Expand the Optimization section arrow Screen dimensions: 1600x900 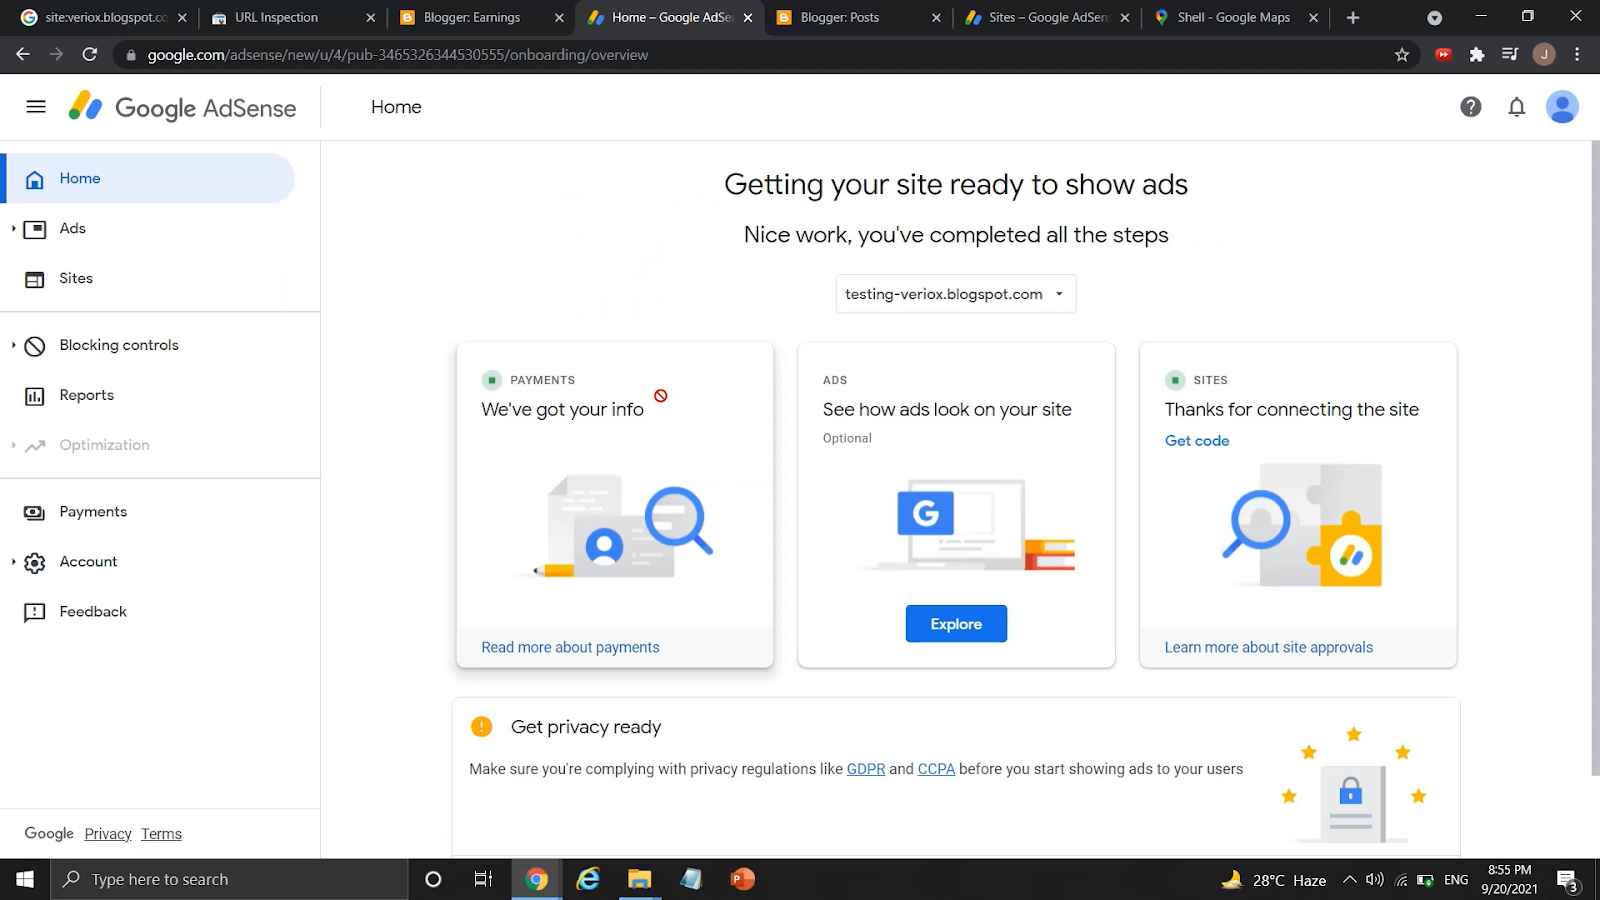coord(13,445)
